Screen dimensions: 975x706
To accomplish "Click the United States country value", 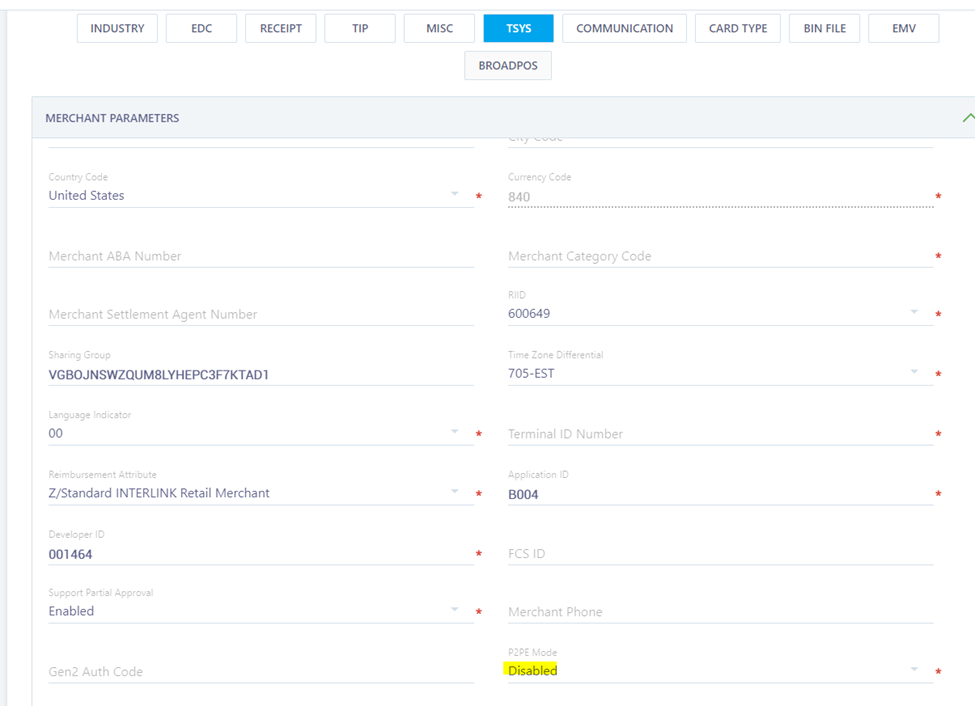I will pyautogui.click(x=86, y=195).
